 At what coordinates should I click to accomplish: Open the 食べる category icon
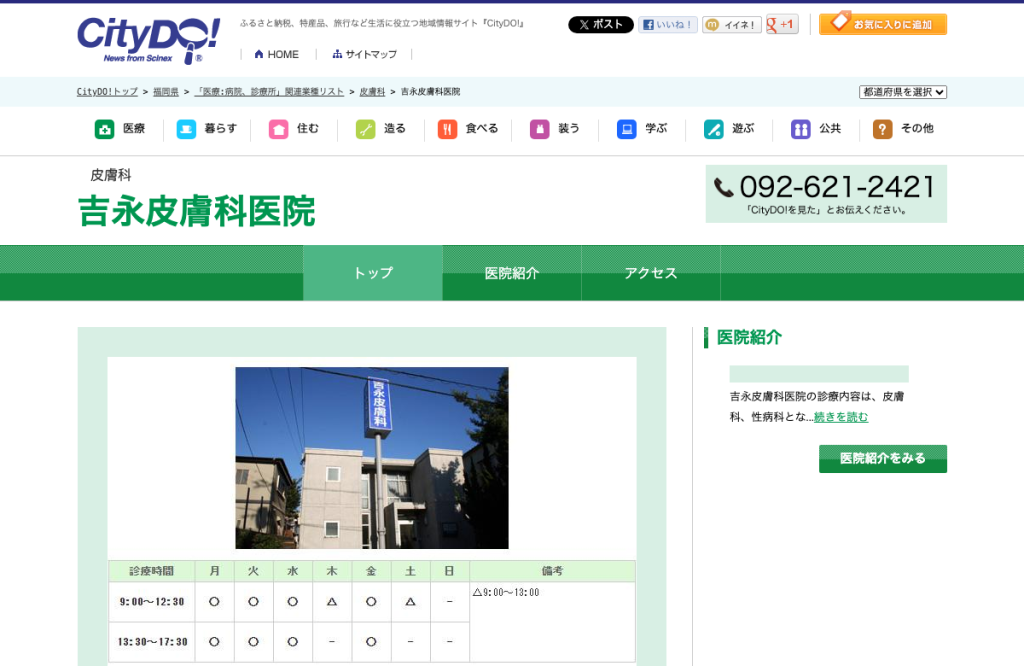[x=447, y=129]
